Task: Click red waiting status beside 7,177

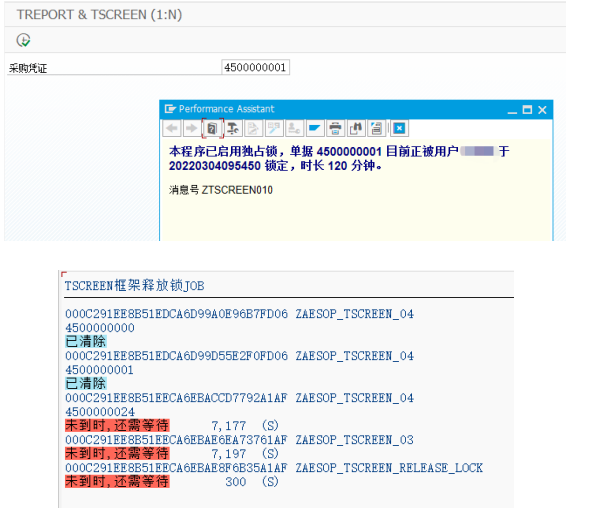Action: (117, 426)
